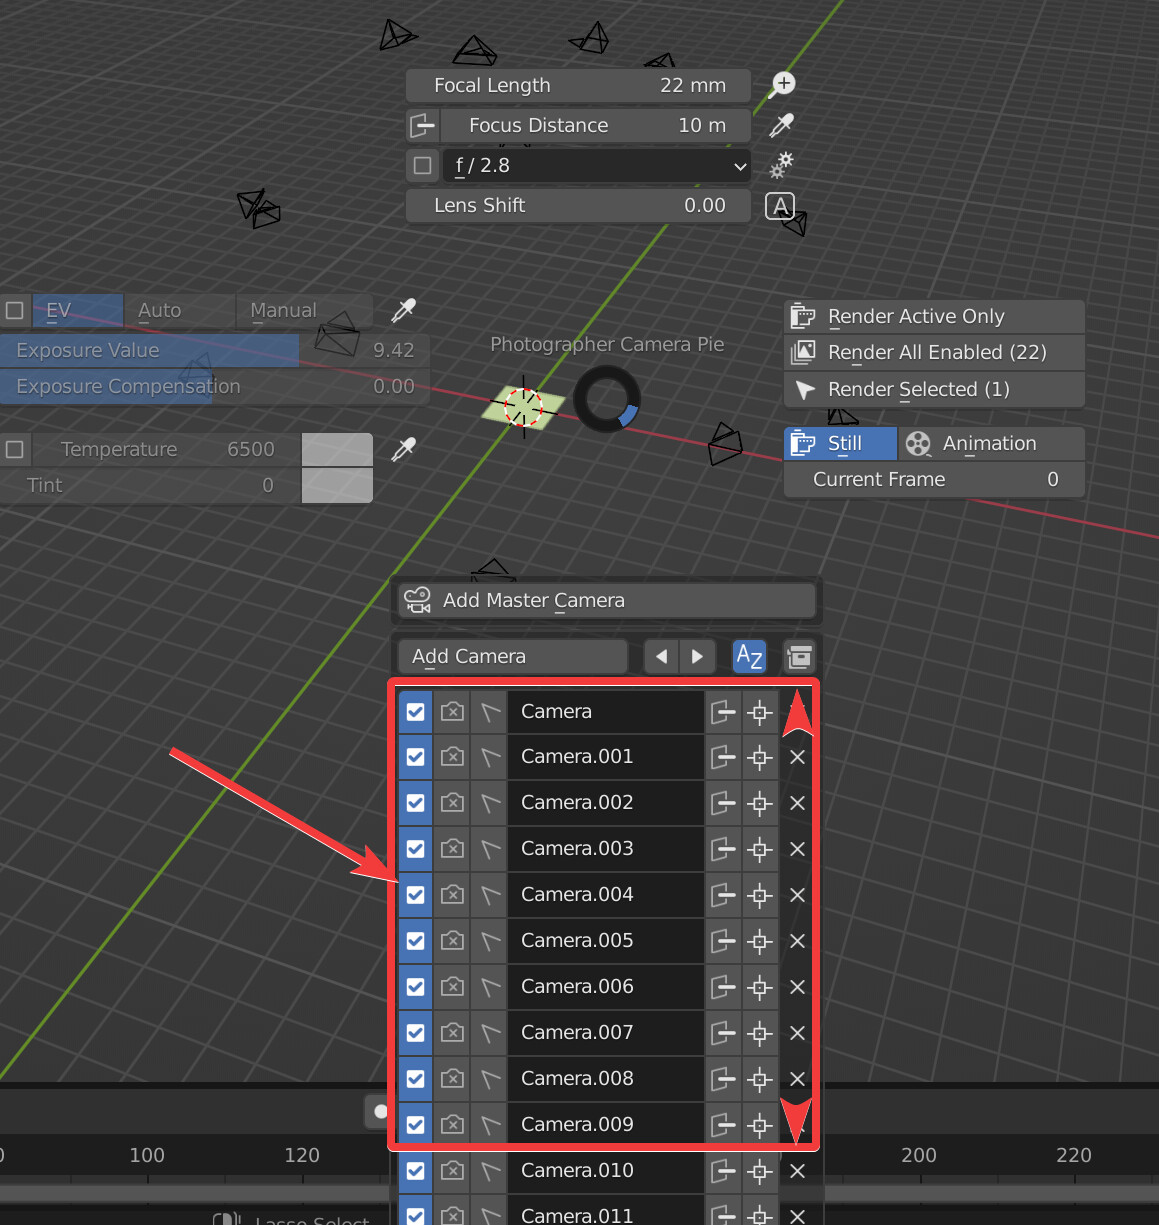This screenshot has height=1225, width=1159.
Task: Click Render Selected (1)
Action: click(x=934, y=389)
